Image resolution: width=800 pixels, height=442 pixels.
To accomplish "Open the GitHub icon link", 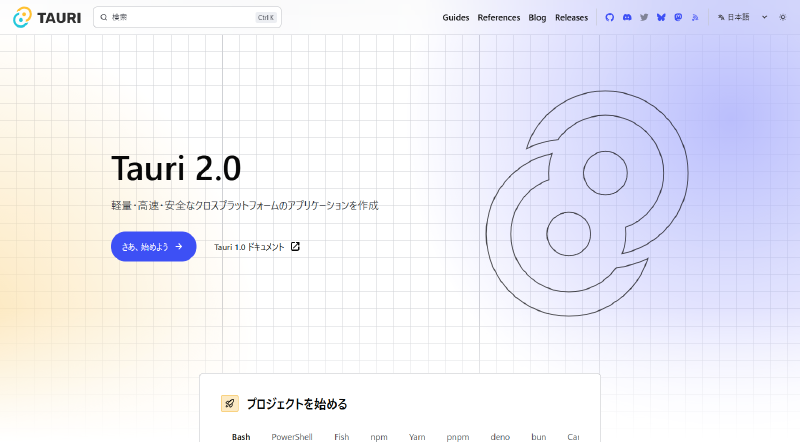I will (x=610, y=17).
